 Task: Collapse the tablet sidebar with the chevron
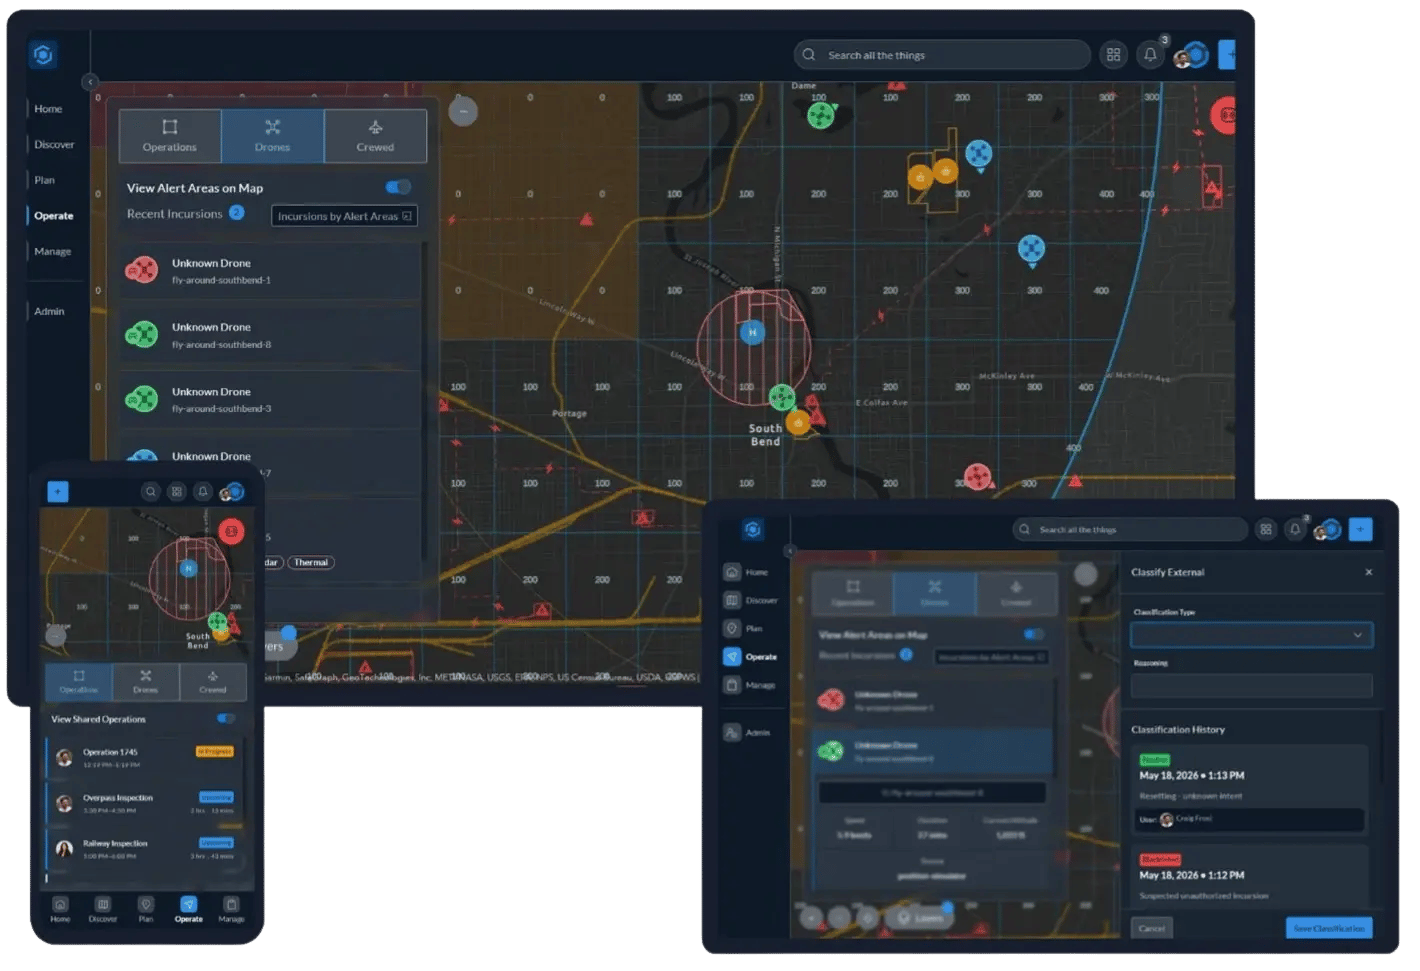coord(789,550)
